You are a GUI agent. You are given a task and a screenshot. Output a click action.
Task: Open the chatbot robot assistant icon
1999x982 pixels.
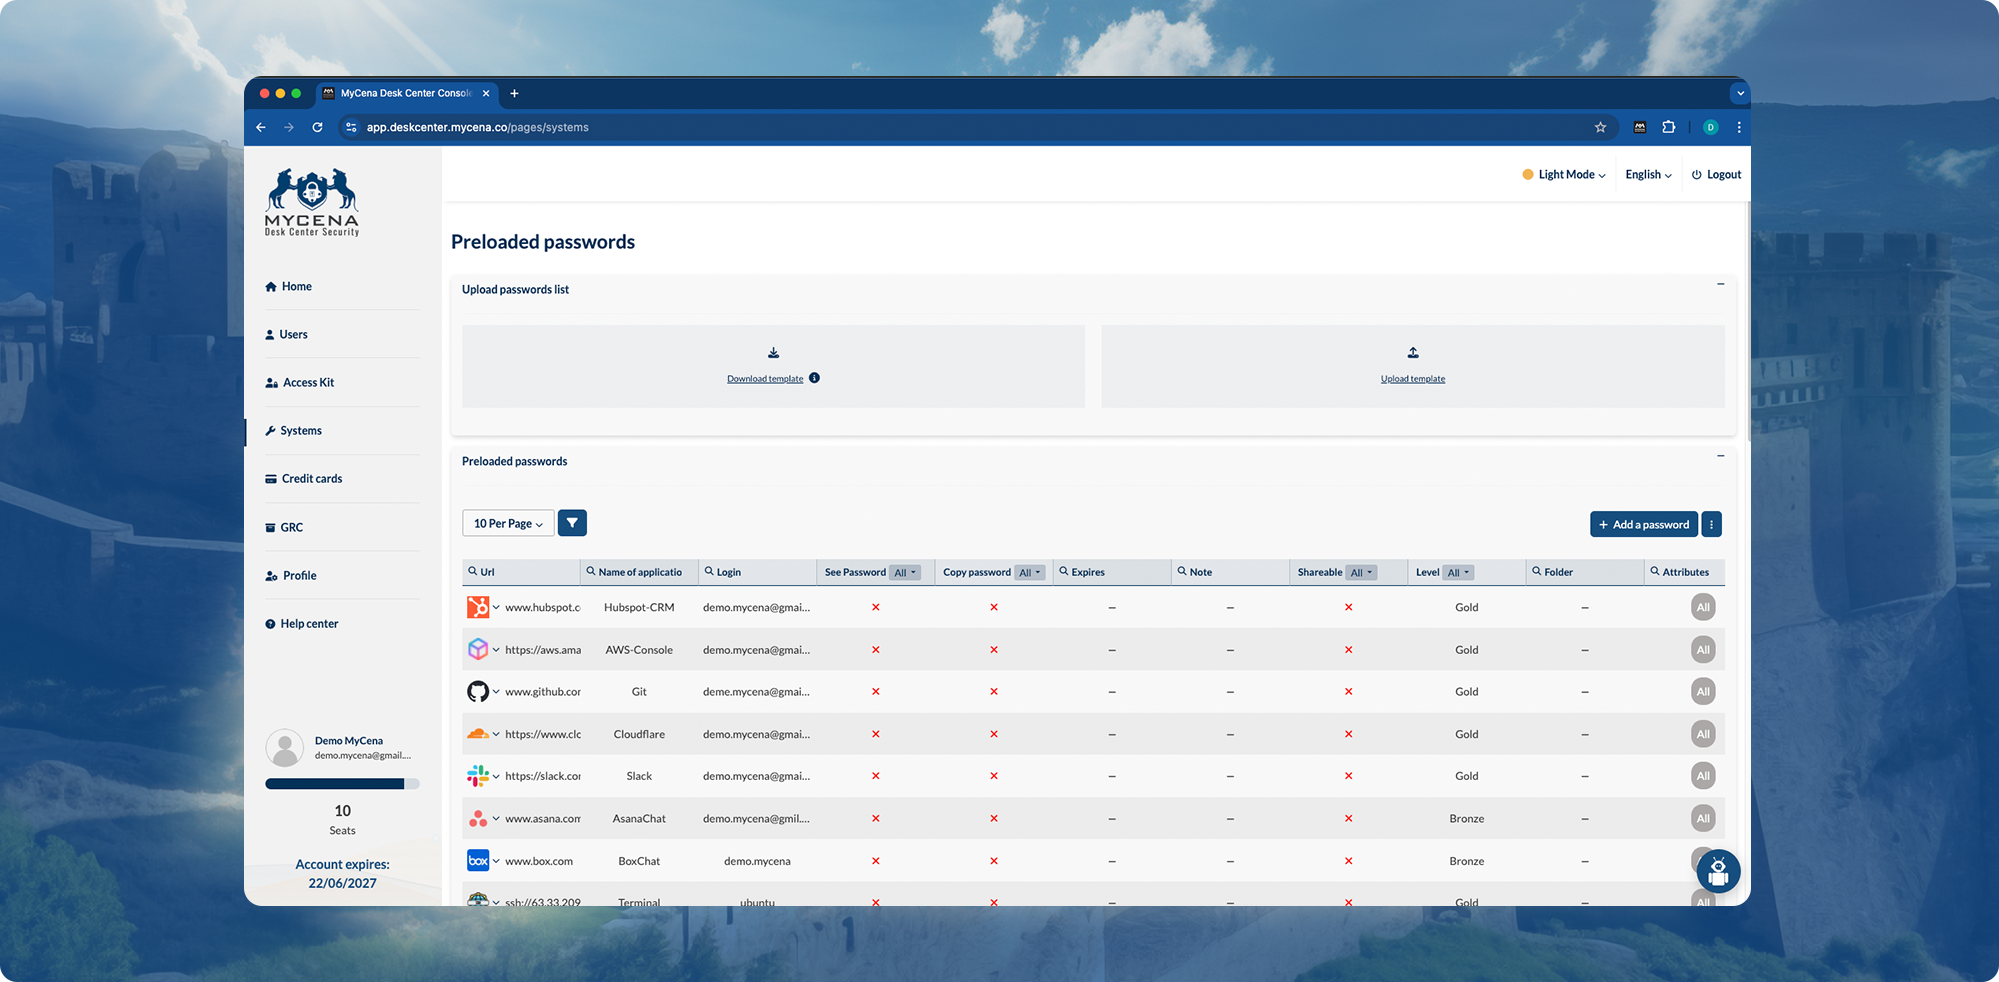click(x=1718, y=871)
